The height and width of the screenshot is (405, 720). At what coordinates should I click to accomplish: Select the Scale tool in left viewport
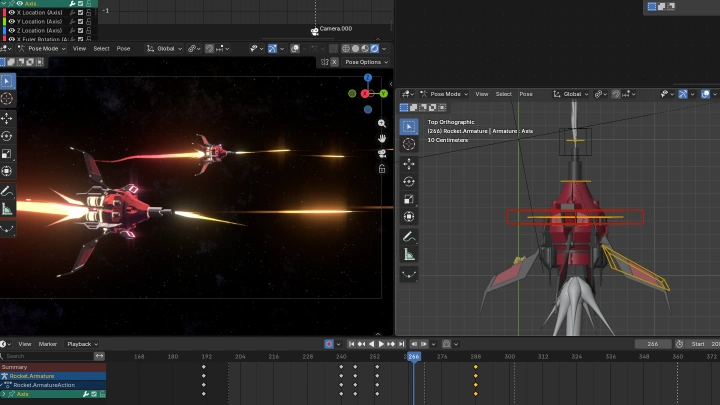point(7,153)
